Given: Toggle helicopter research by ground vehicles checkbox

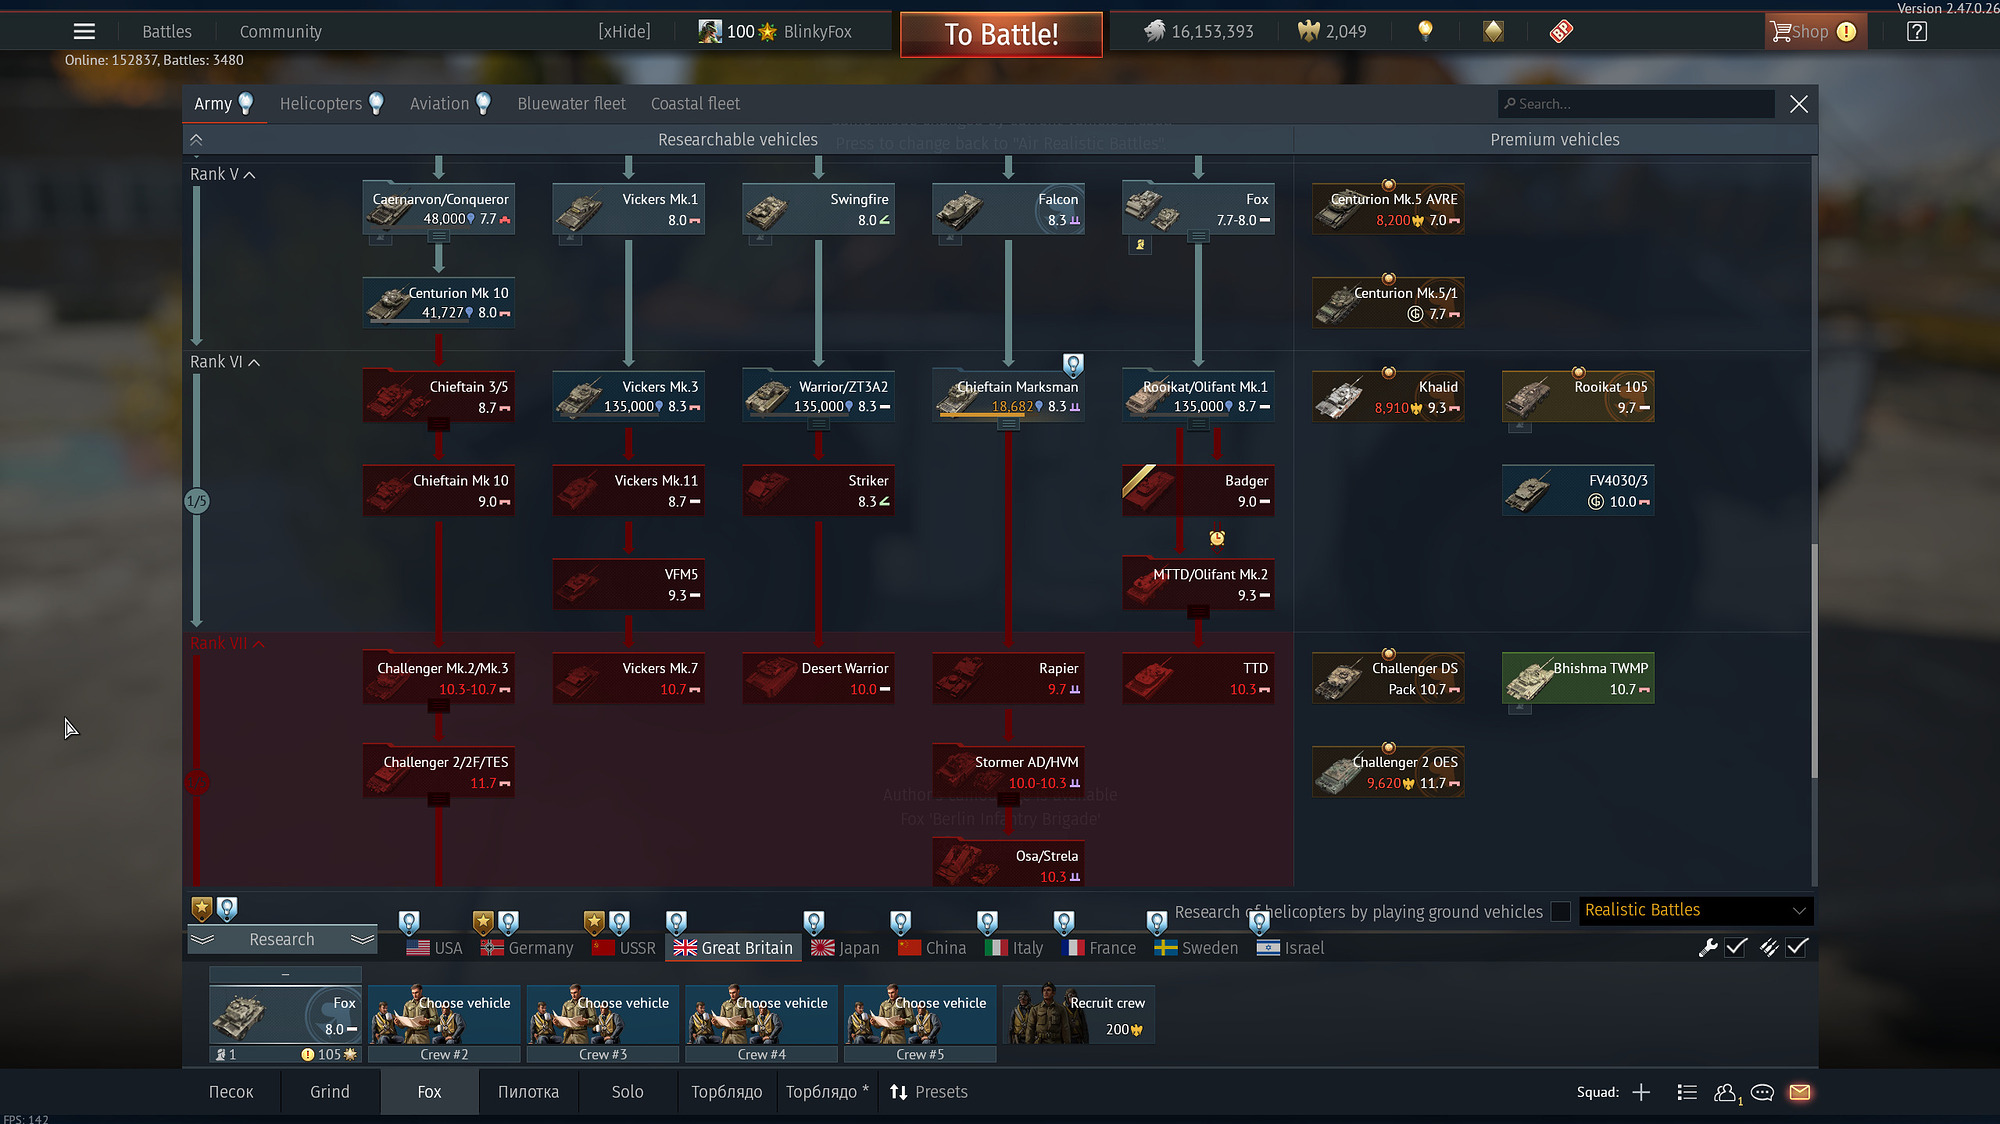Looking at the screenshot, I should [x=1560, y=911].
